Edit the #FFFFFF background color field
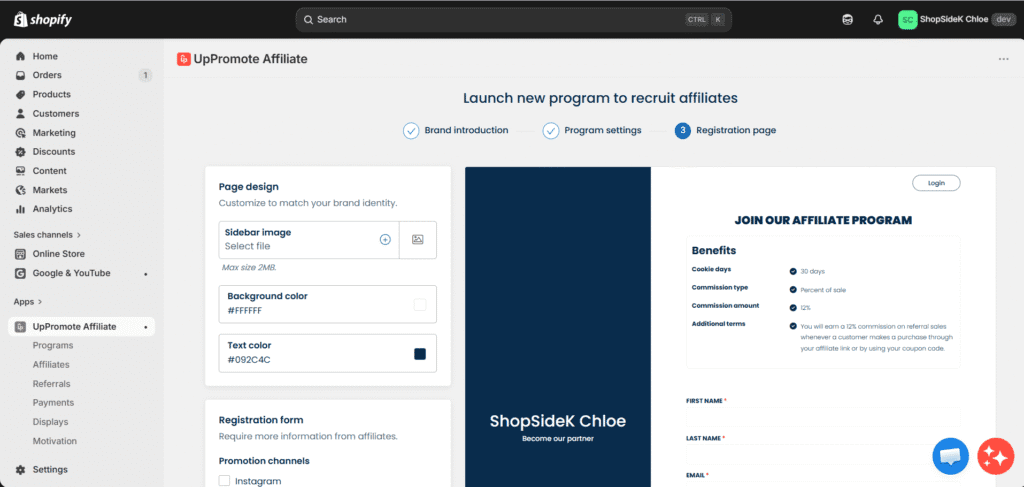This screenshot has height=487, width=1024. click(328, 304)
